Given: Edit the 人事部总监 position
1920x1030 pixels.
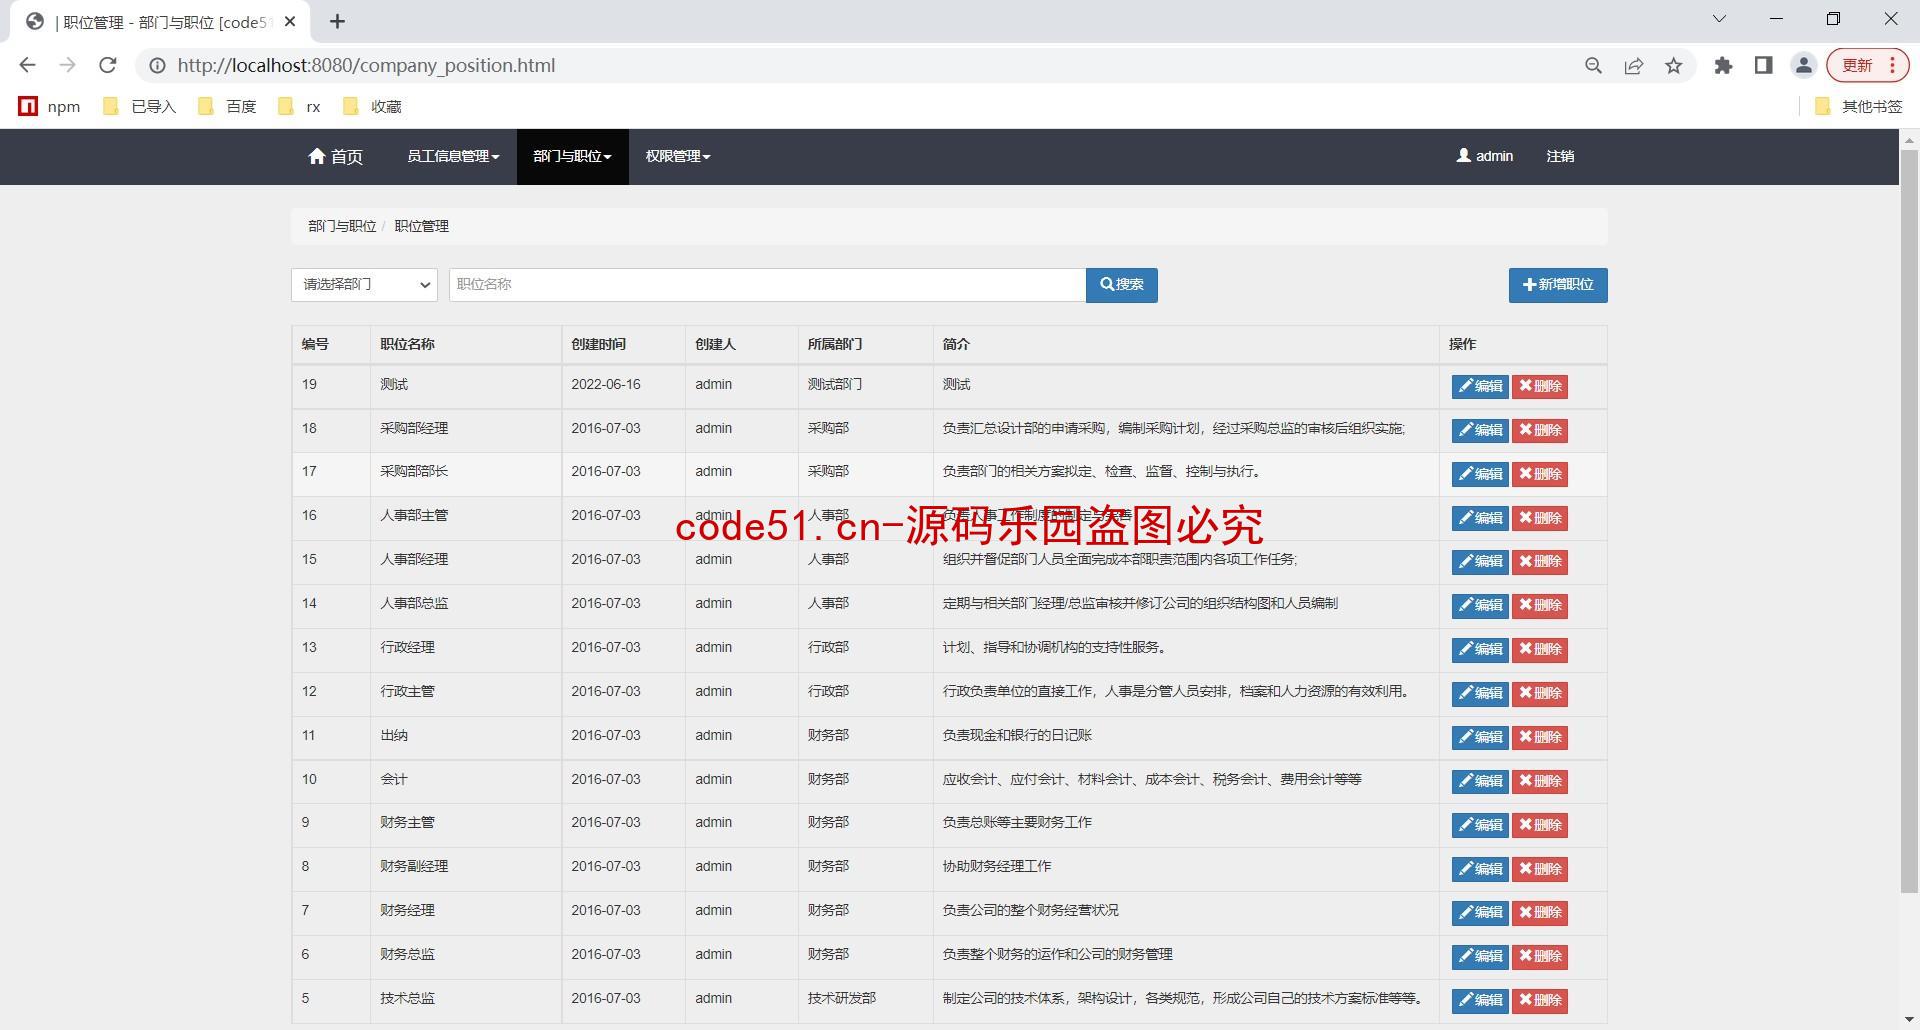Looking at the screenshot, I should (1480, 605).
